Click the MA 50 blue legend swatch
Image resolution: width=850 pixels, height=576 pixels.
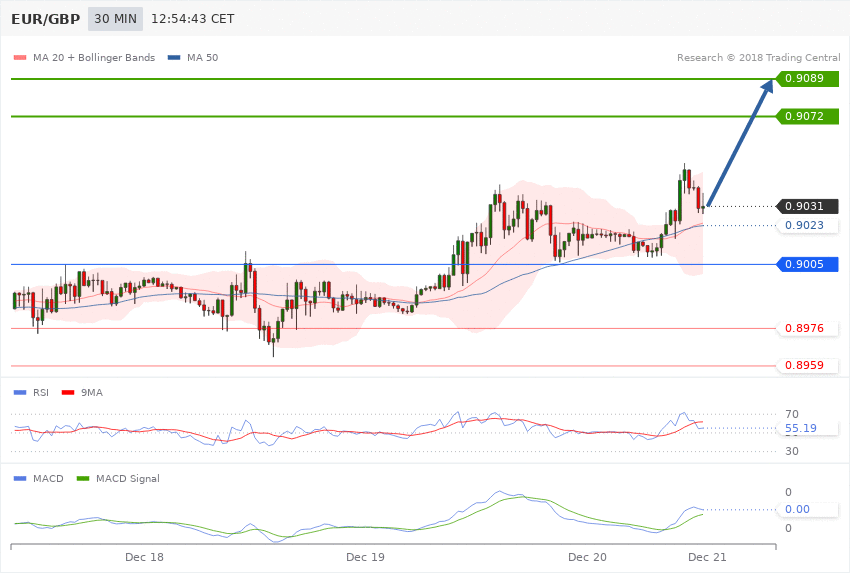click(174, 57)
